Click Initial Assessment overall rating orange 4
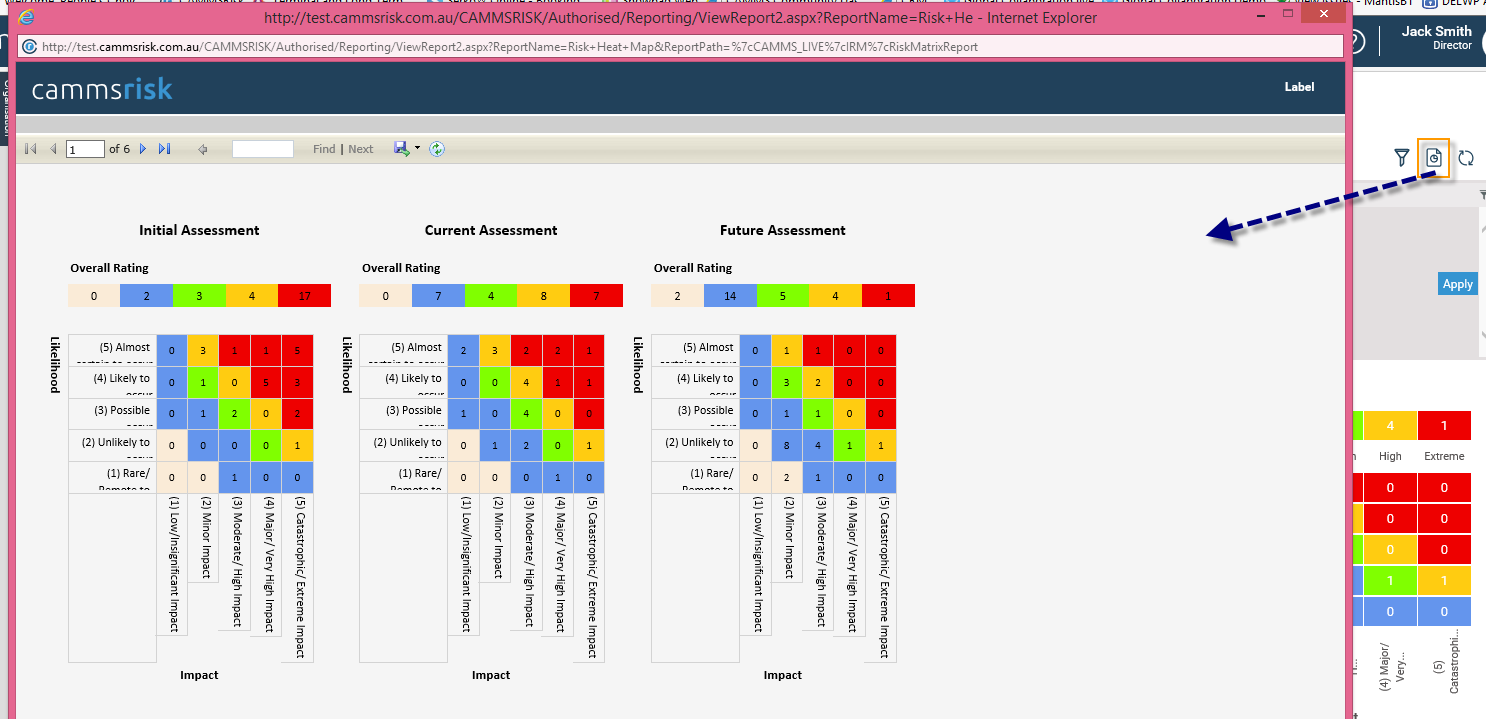 coord(252,295)
